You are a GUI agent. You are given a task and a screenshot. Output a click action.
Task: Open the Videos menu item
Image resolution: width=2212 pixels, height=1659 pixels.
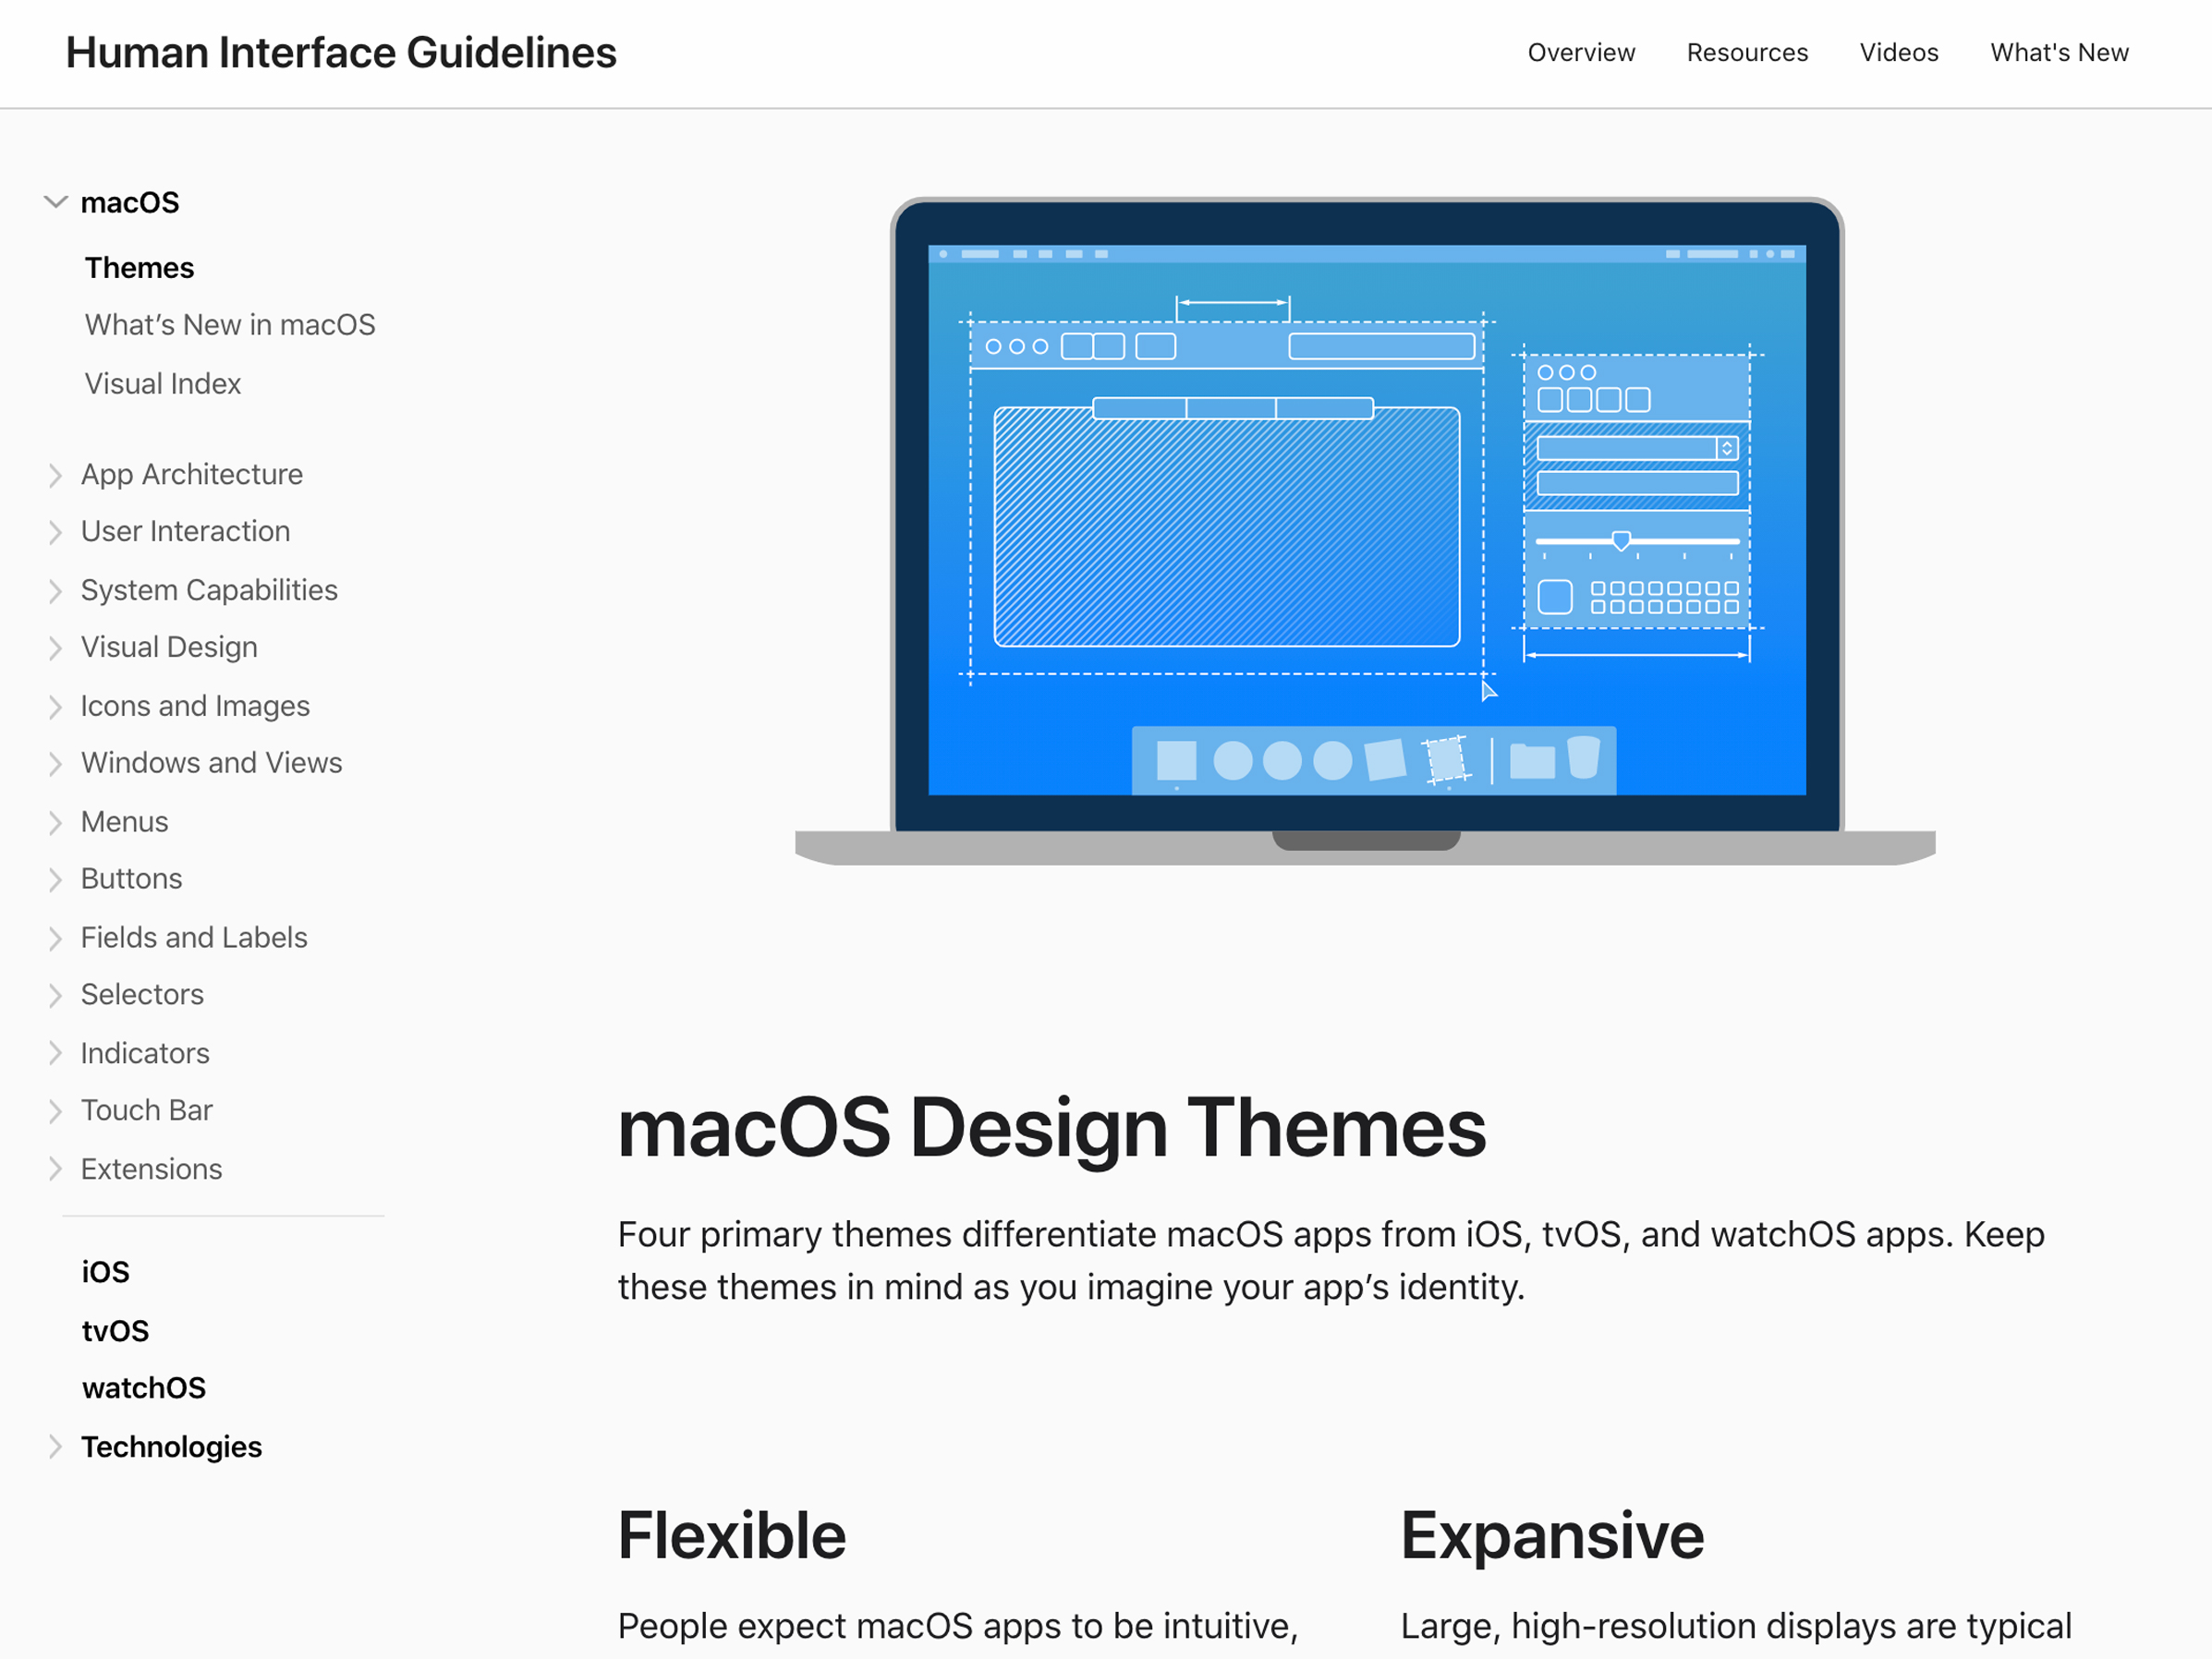click(1898, 52)
